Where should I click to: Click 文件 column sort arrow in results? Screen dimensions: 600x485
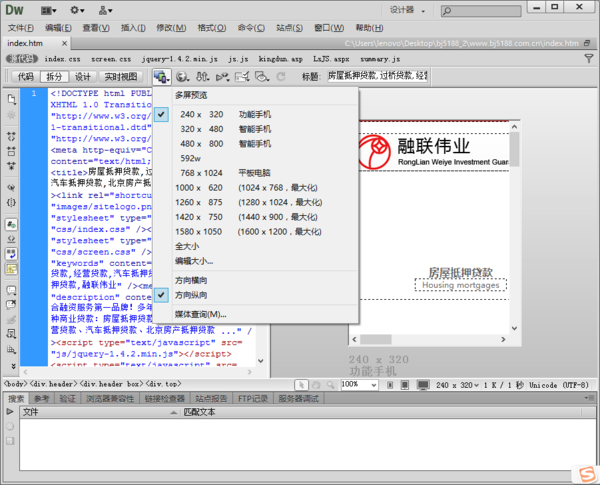coord(174,412)
